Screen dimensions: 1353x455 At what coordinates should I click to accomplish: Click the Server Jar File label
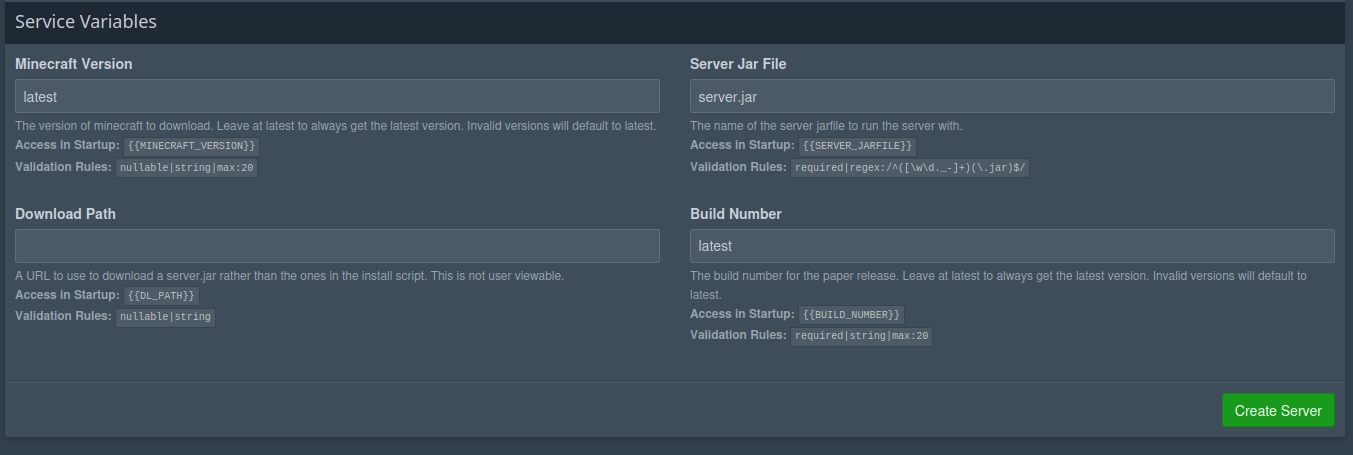point(738,64)
